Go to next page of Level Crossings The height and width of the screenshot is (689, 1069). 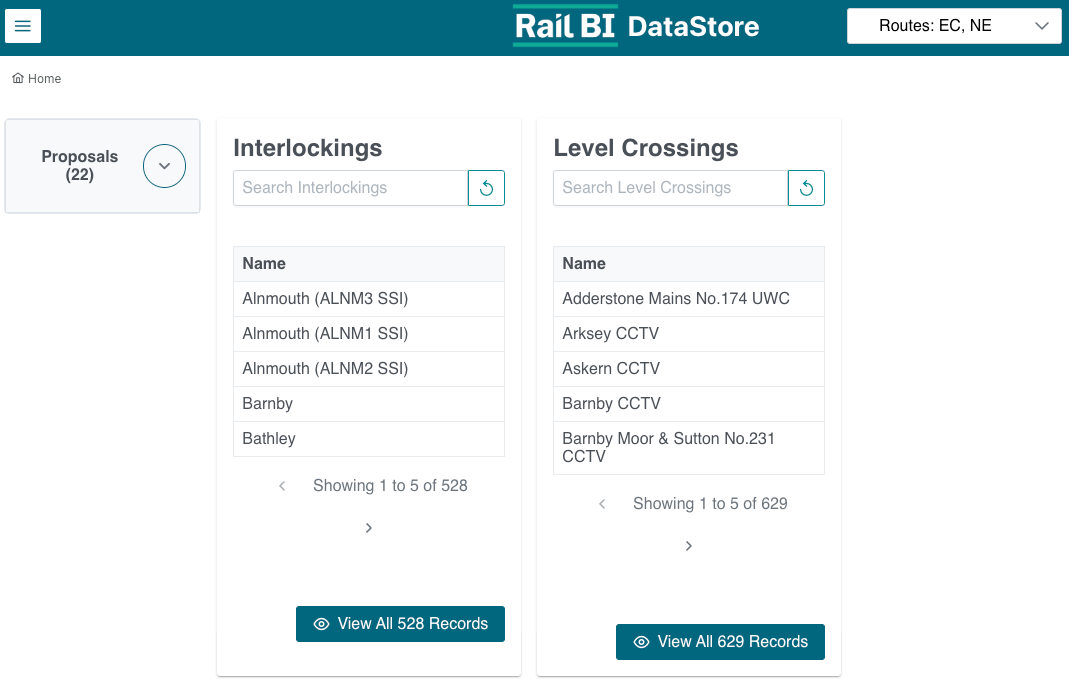pyautogui.click(x=689, y=546)
